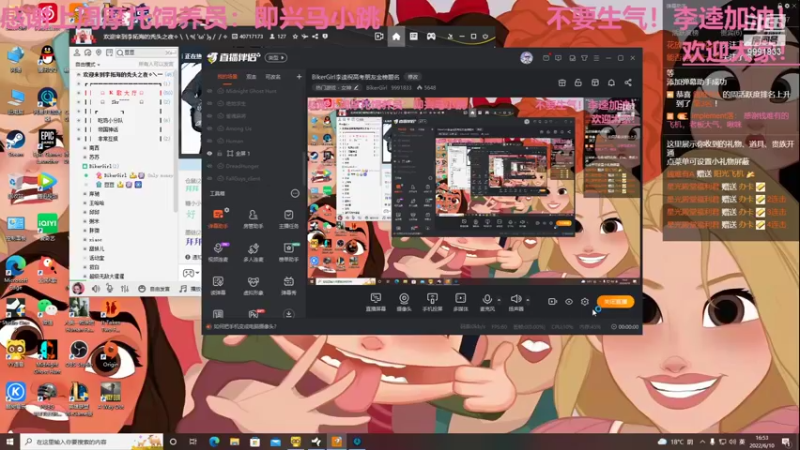Open the 类型 dropdown beside the app logo

point(276,58)
